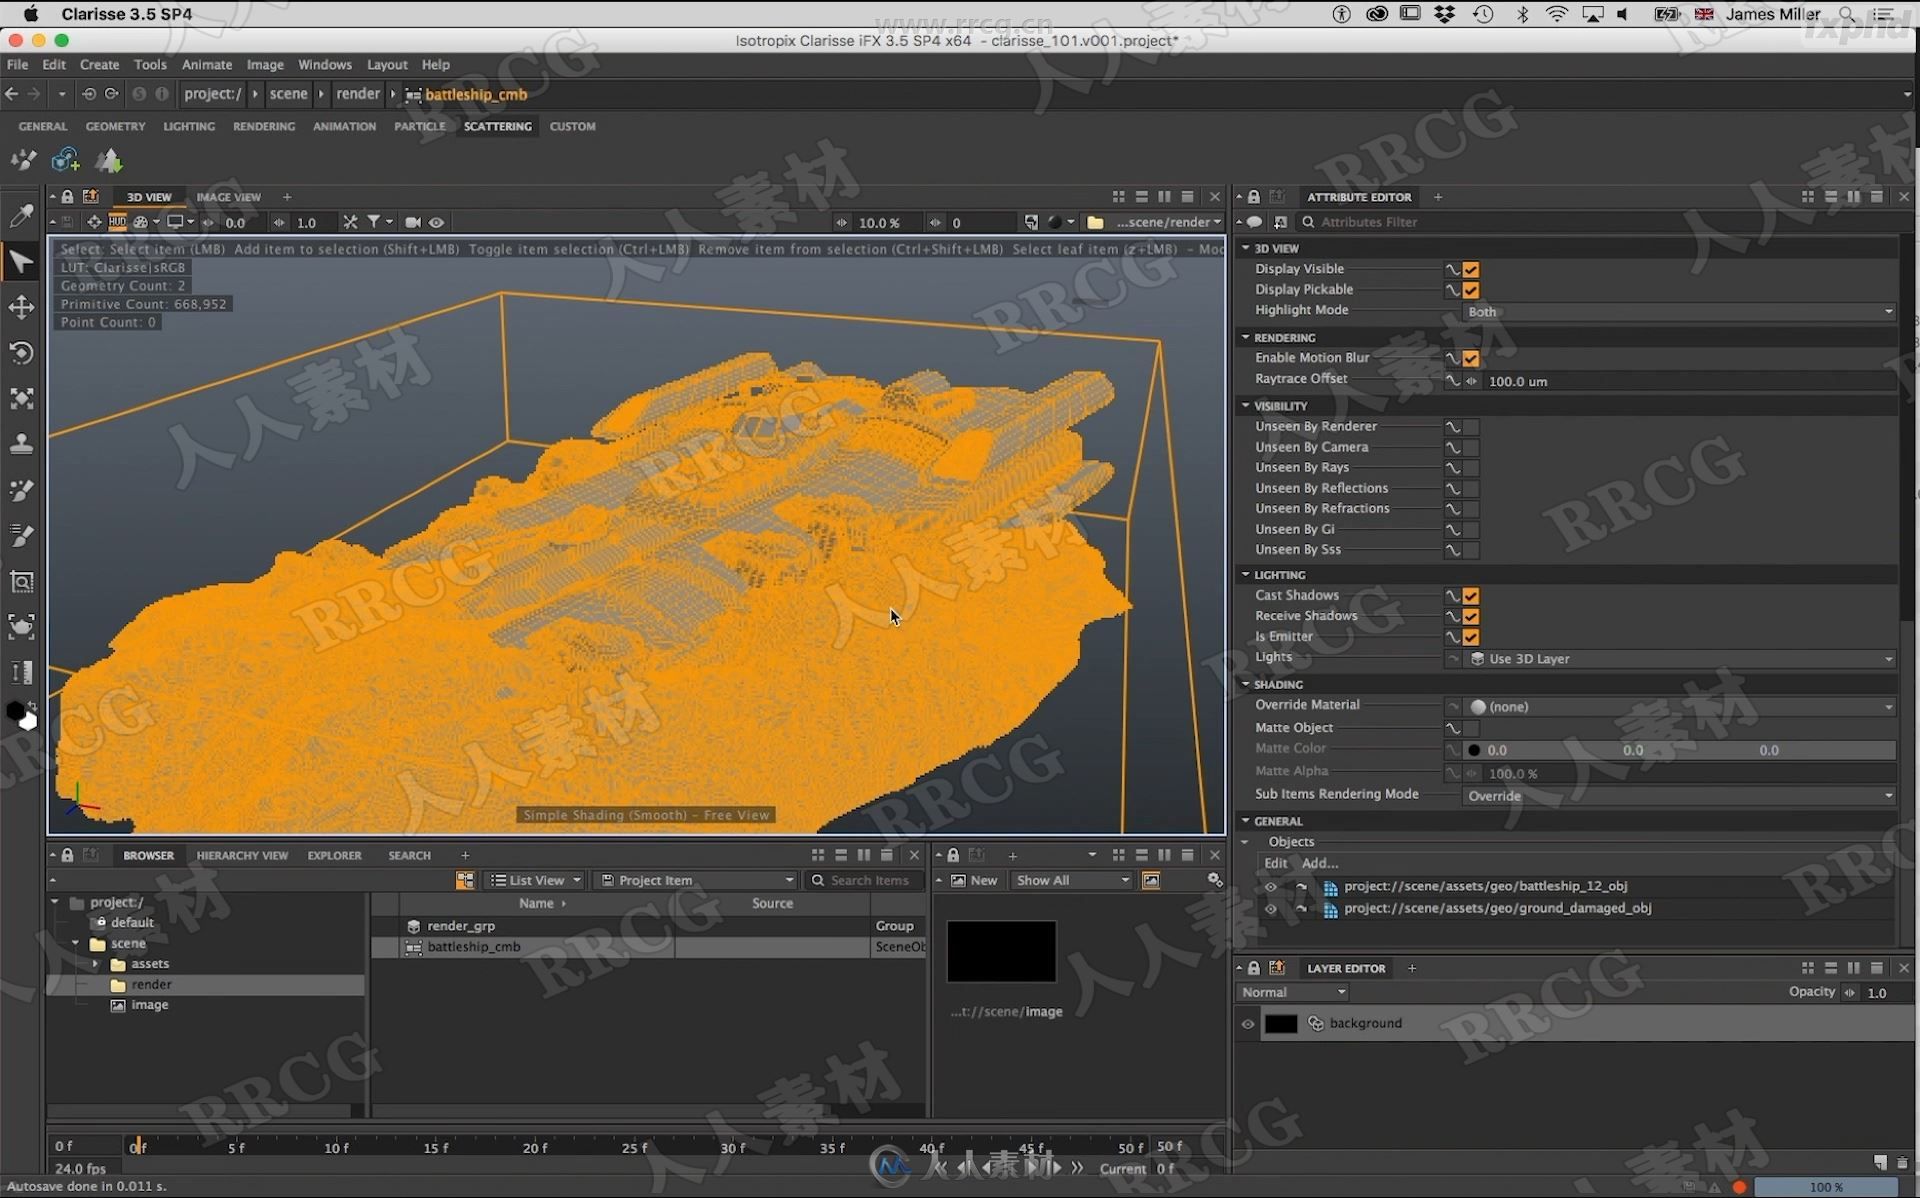Click the 3D View panel icon

pyautogui.click(x=149, y=196)
